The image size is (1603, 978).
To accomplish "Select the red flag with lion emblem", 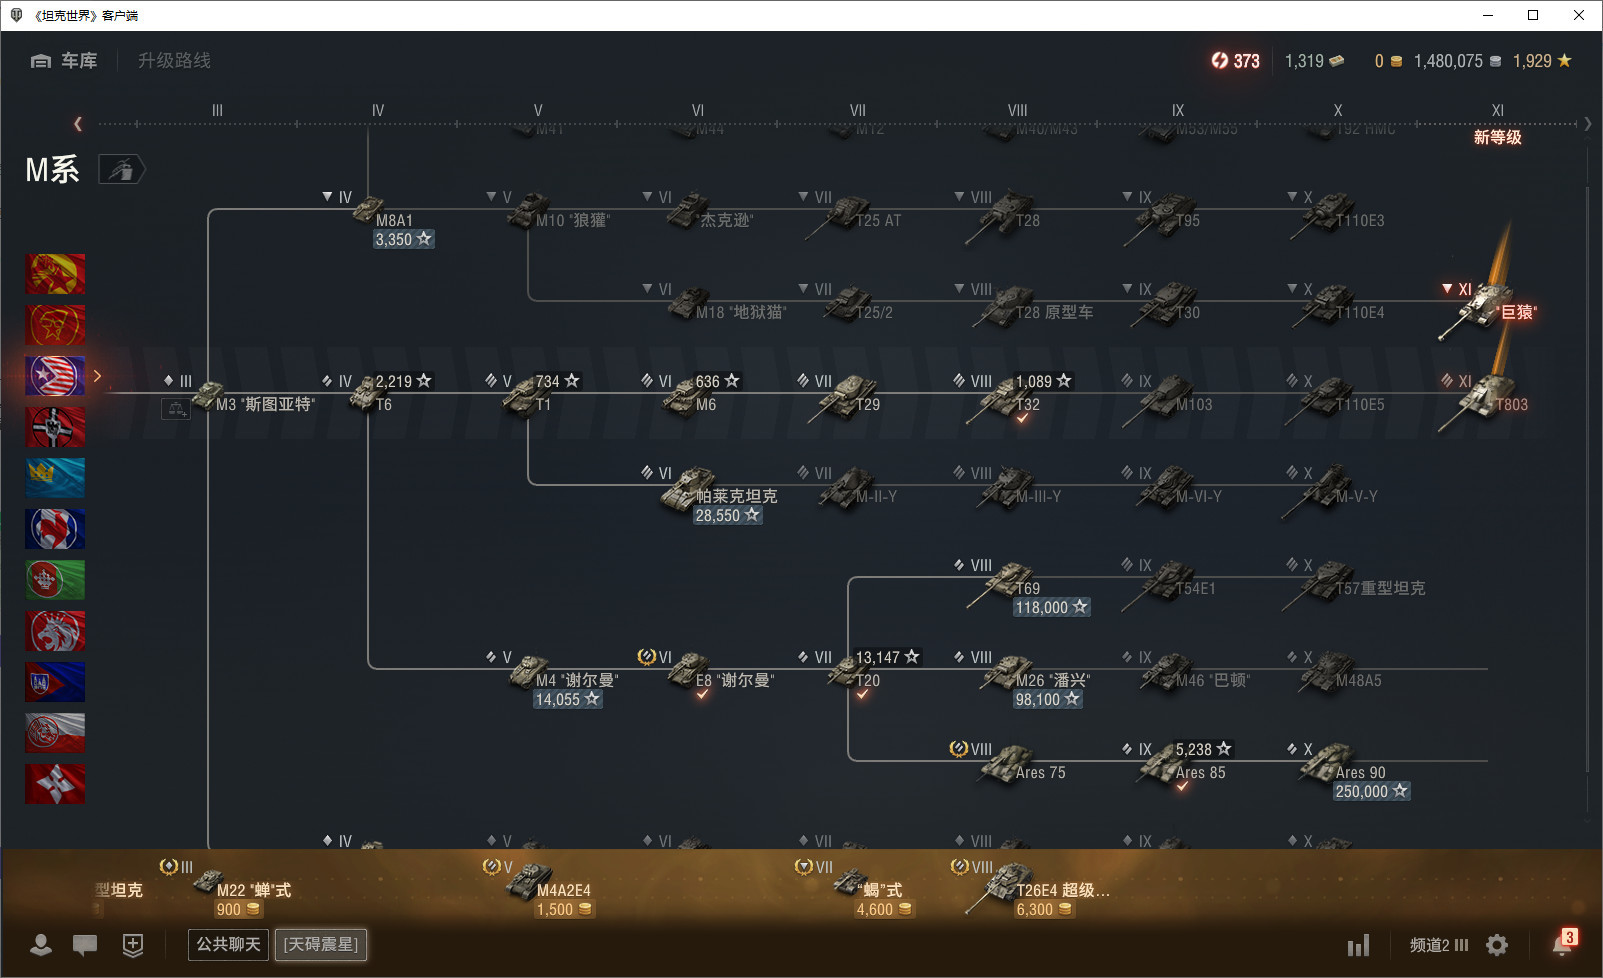I will [55, 631].
